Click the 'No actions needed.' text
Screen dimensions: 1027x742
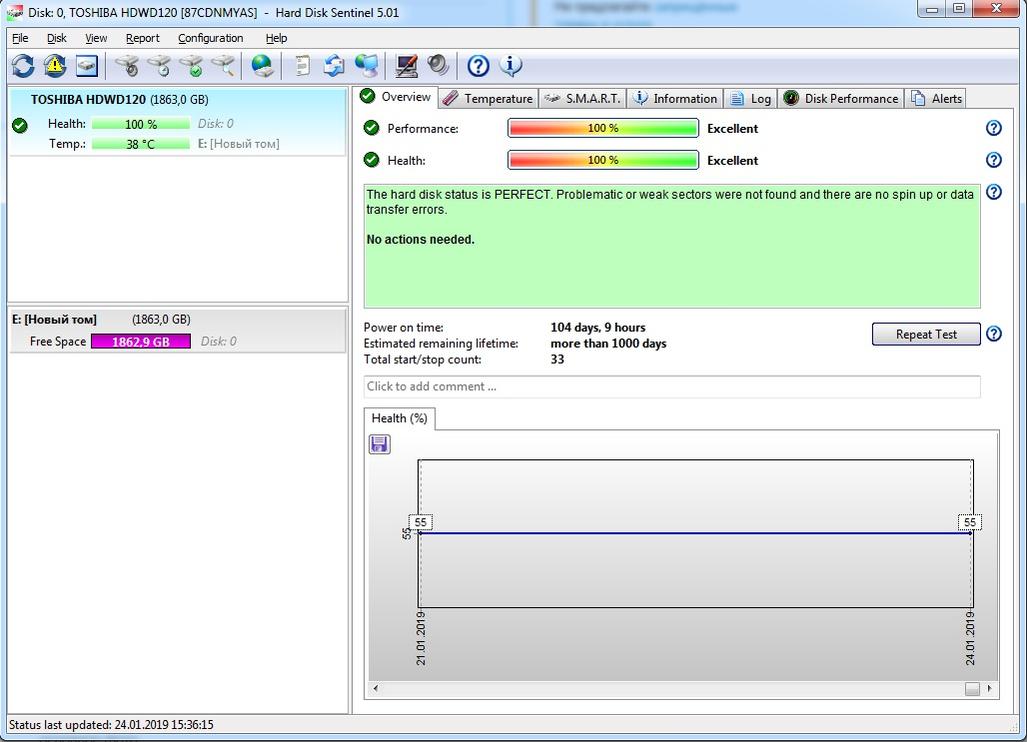pyautogui.click(x=420, y=240)
